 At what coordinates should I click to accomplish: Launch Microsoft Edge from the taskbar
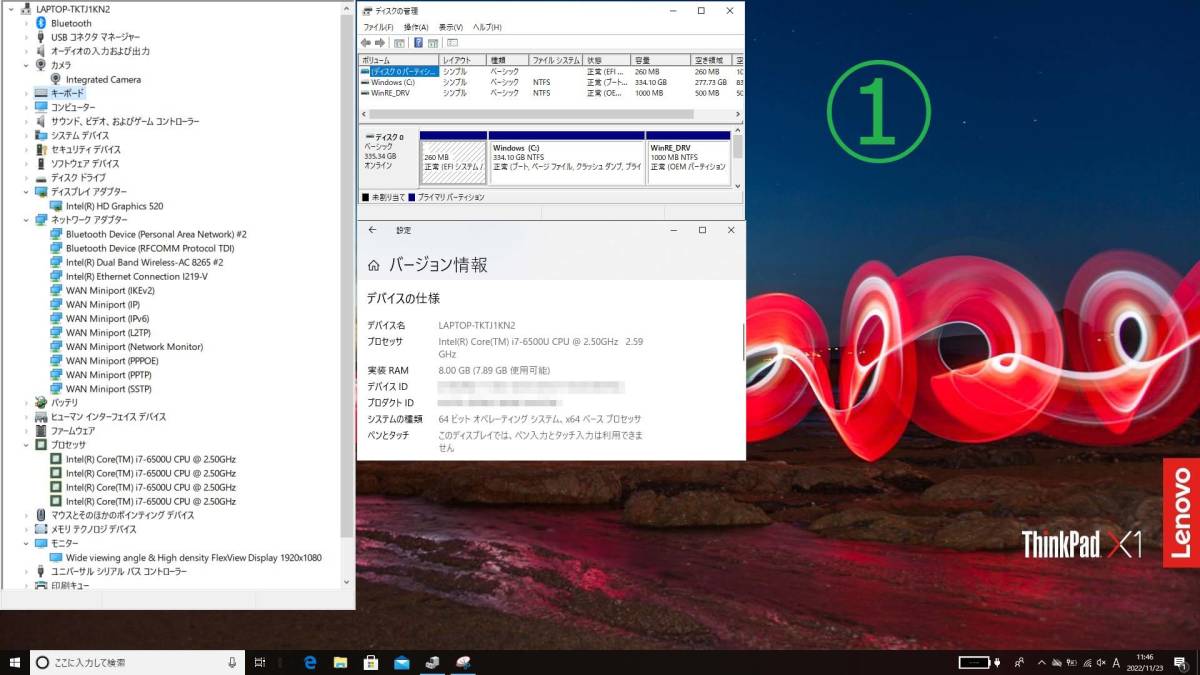(310, 662)
